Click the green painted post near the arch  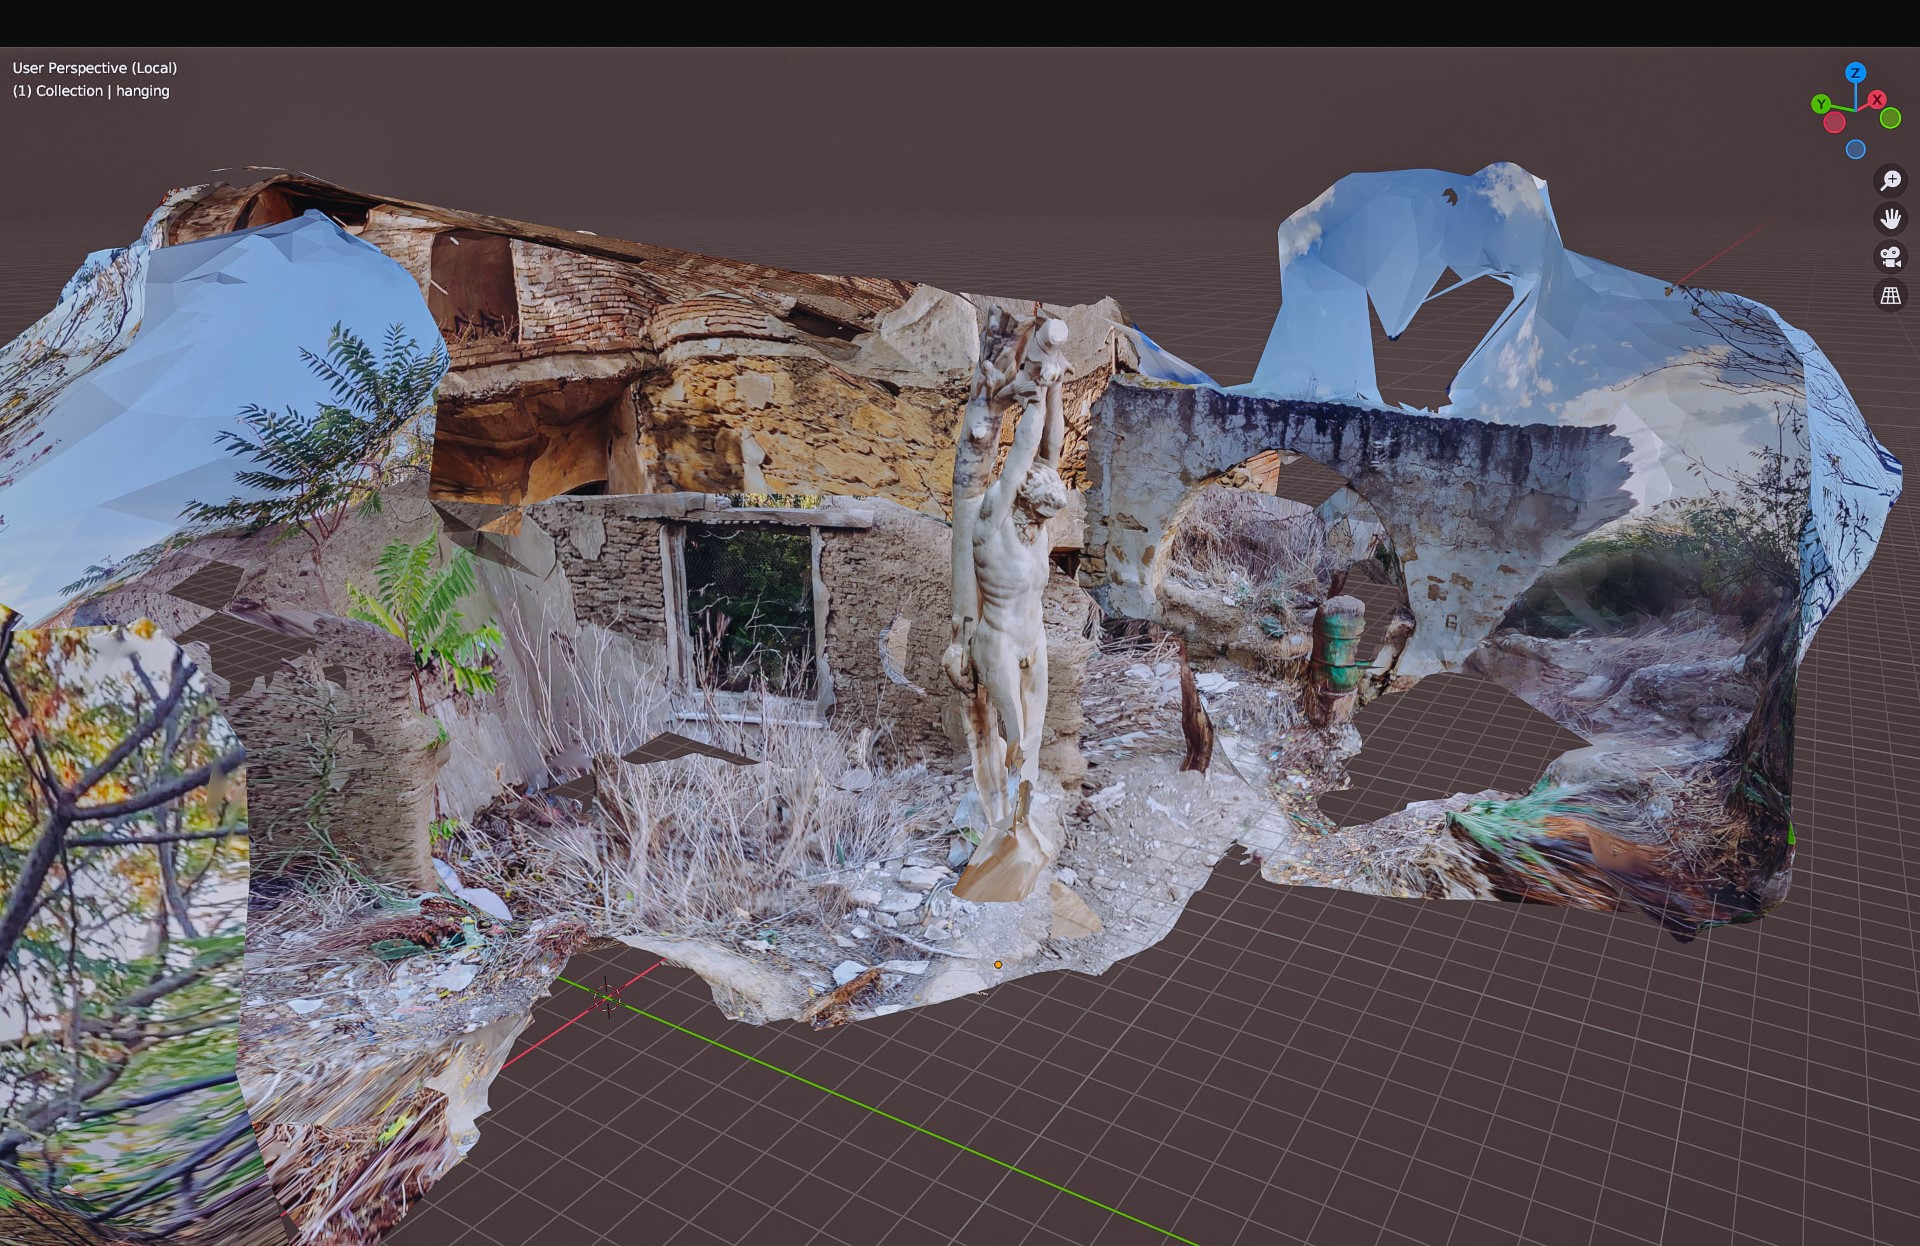1338,650
